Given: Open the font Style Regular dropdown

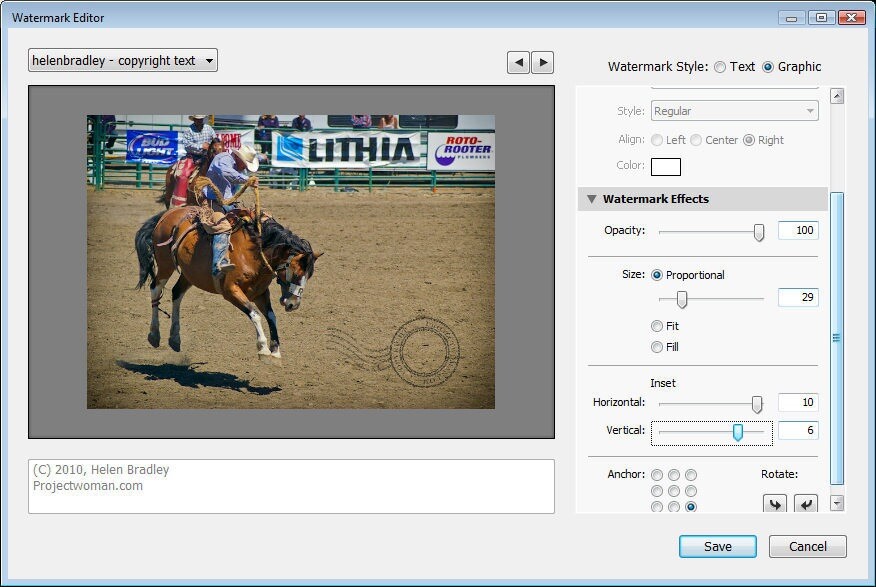Looking at the screenshot, I should click(x=735, y=111).
